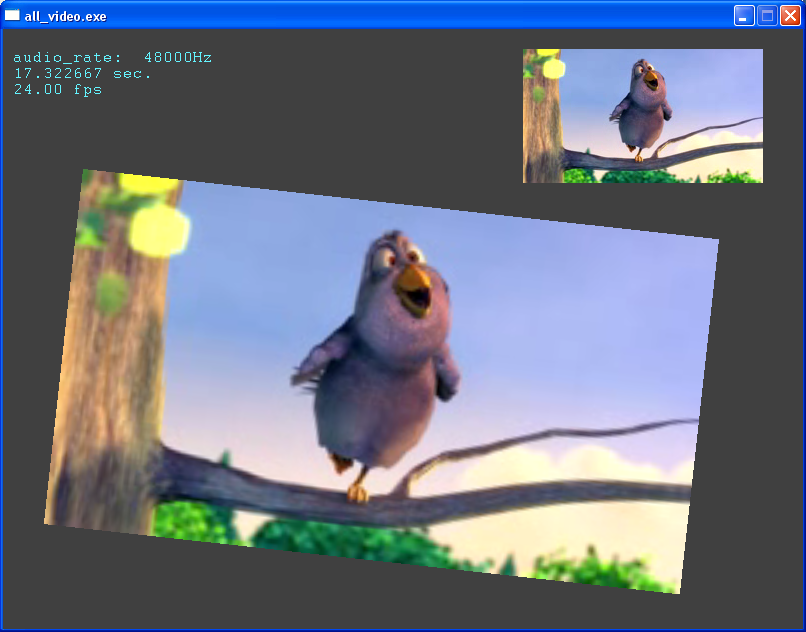This screenshot has width=806, height=632.
Task: Maximize the all_video.exe window
Action: [x=767, y=16]
